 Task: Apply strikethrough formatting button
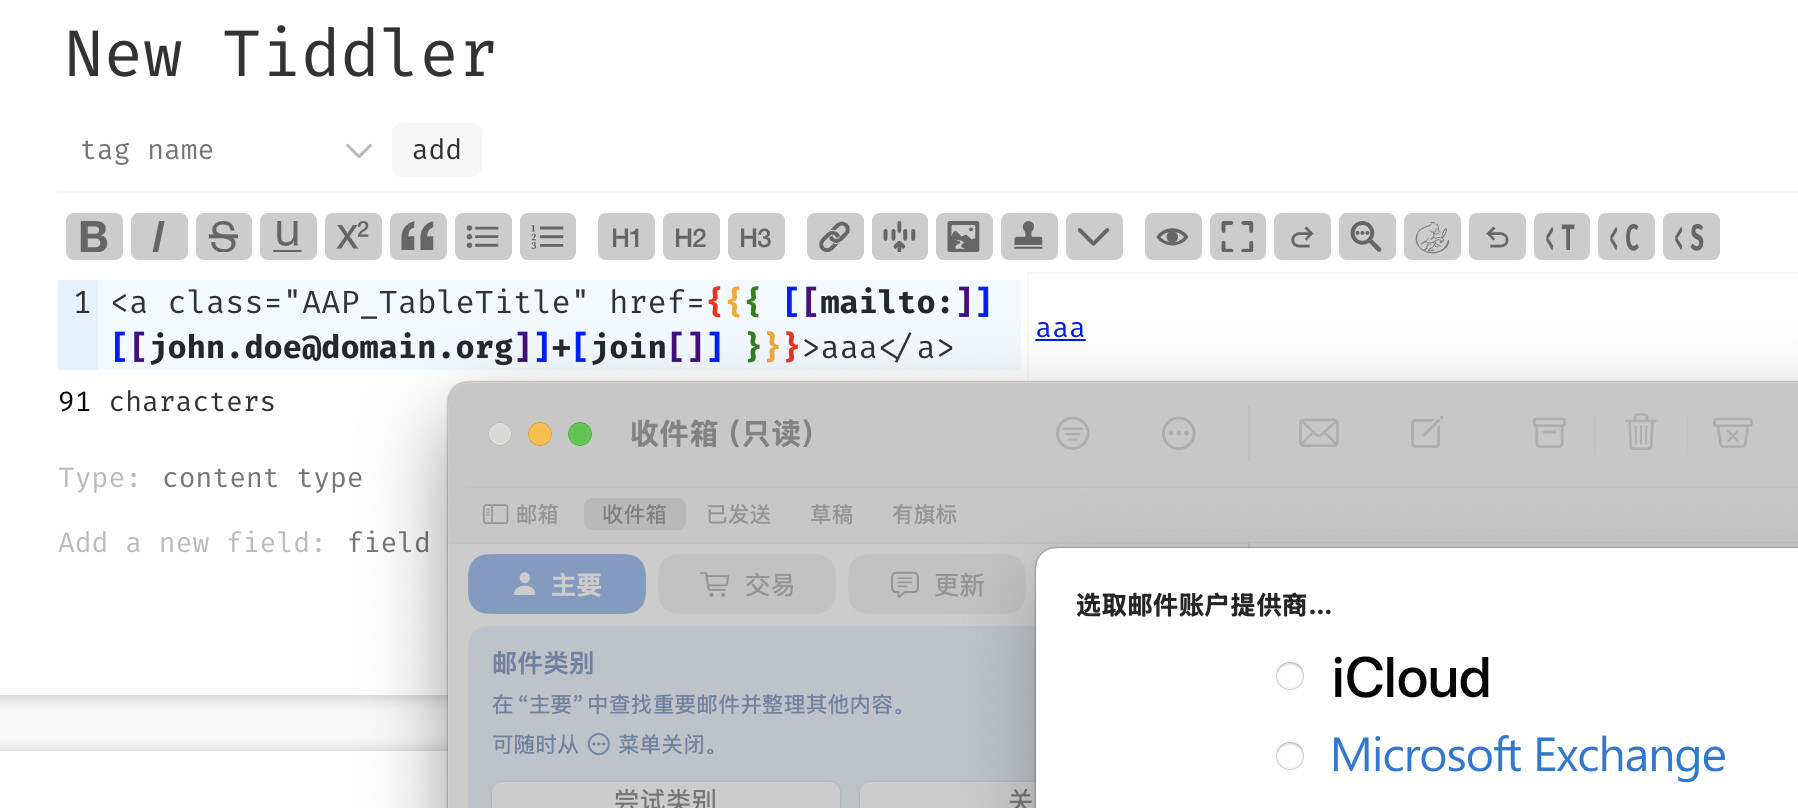[x=224, y=237]
